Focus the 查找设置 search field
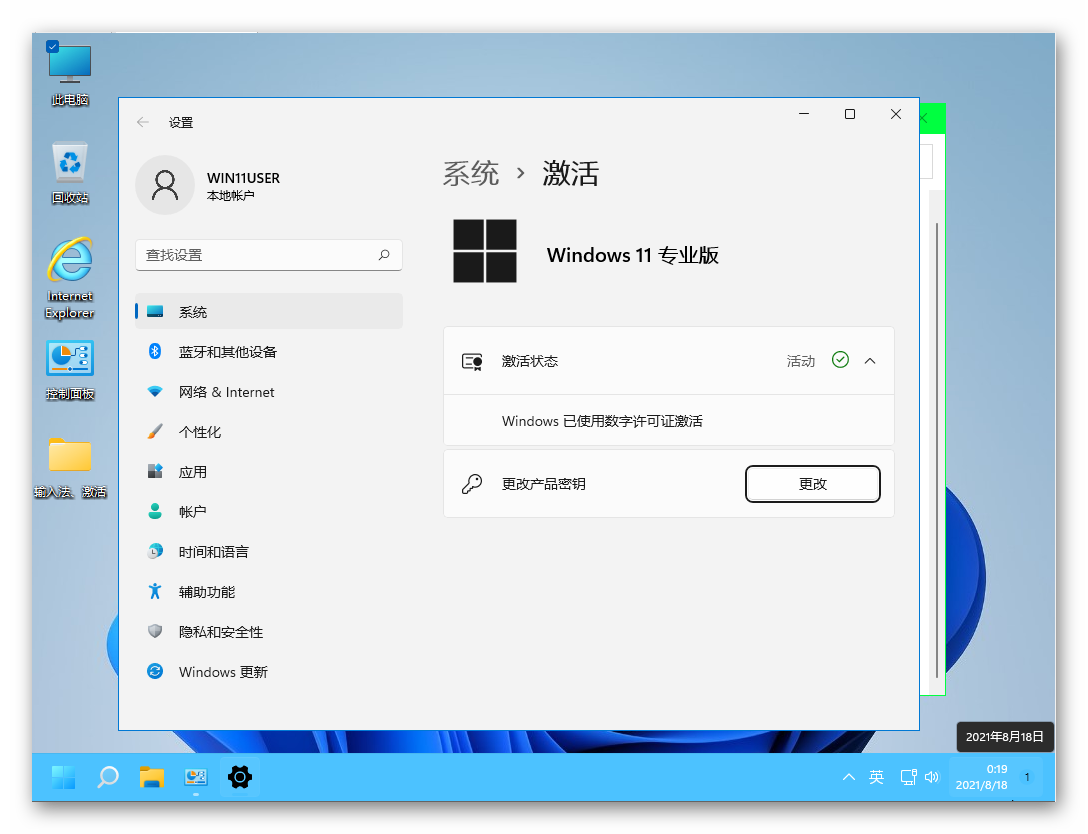The width and height of the screenshot is (1088, 834). pyautogui.click(x=269, y=255)
